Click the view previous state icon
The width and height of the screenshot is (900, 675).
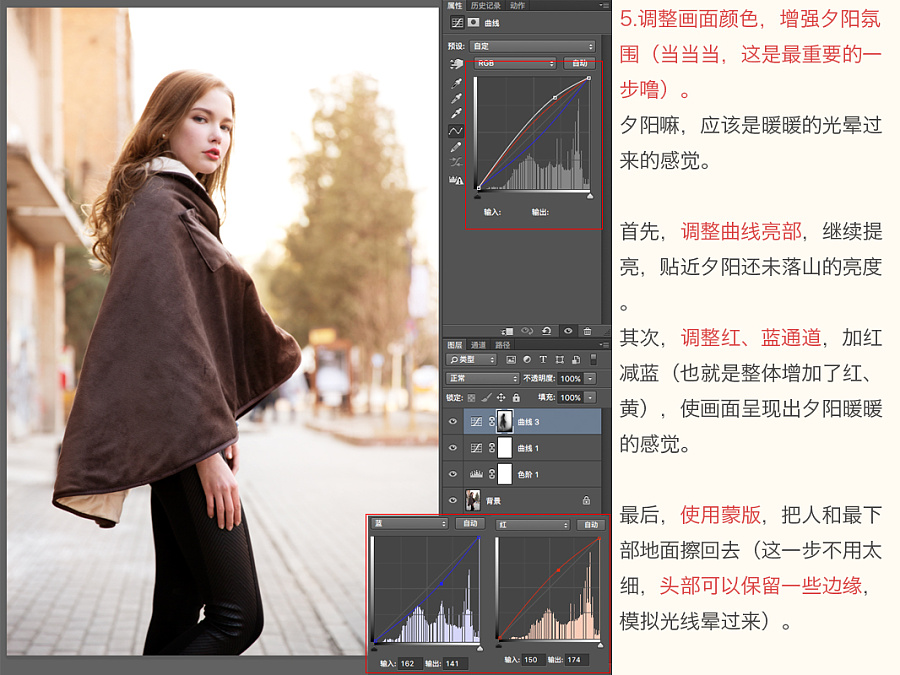click(527, 331)
